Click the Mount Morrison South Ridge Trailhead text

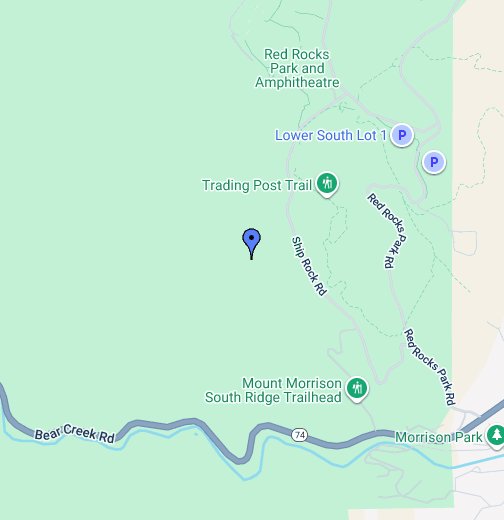point(273,390)
